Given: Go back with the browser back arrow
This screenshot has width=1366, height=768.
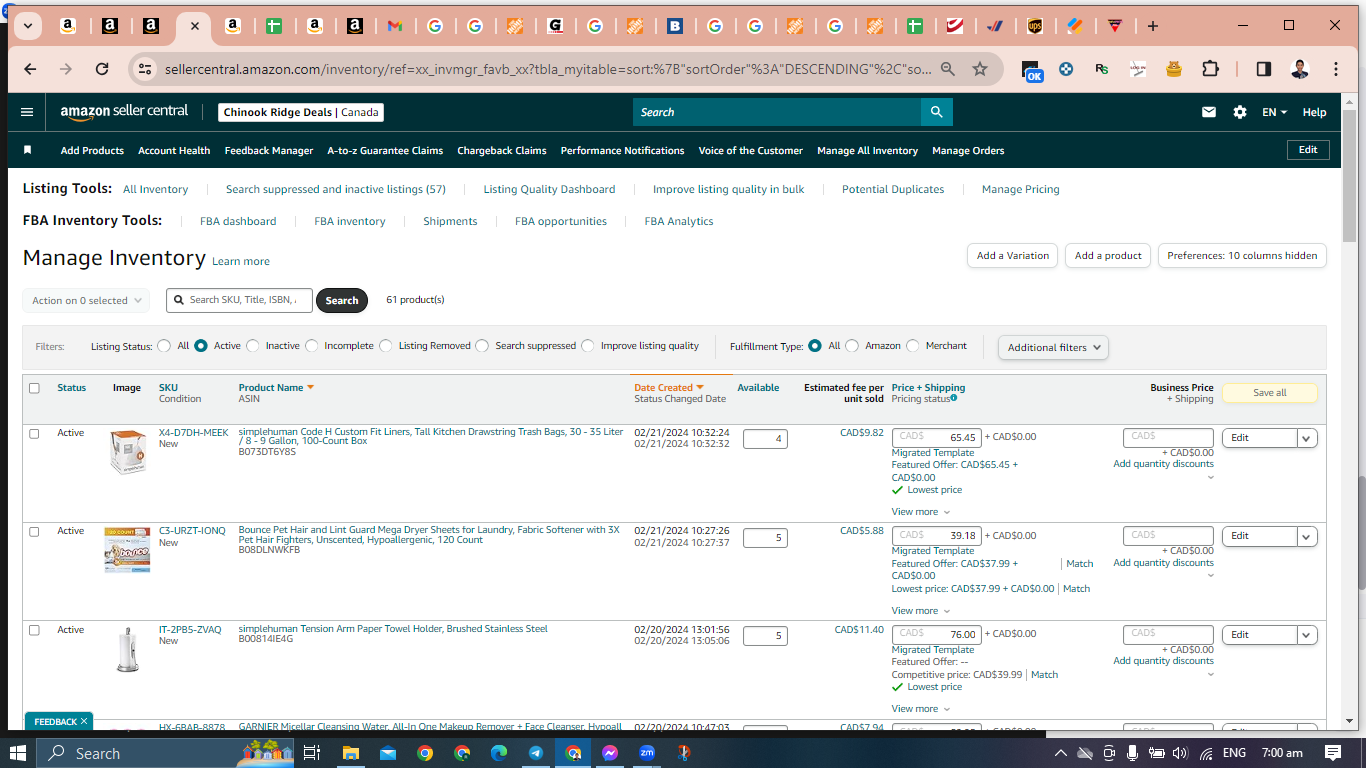Looking at the screenshot, I should pyautogui.click(x=30, y=69).
